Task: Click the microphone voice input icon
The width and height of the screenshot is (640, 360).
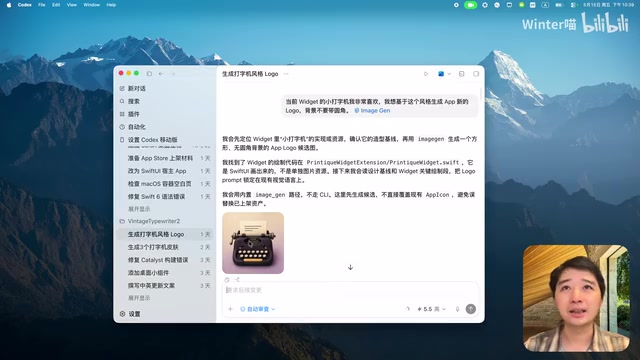Action: (x=457, y=309)
